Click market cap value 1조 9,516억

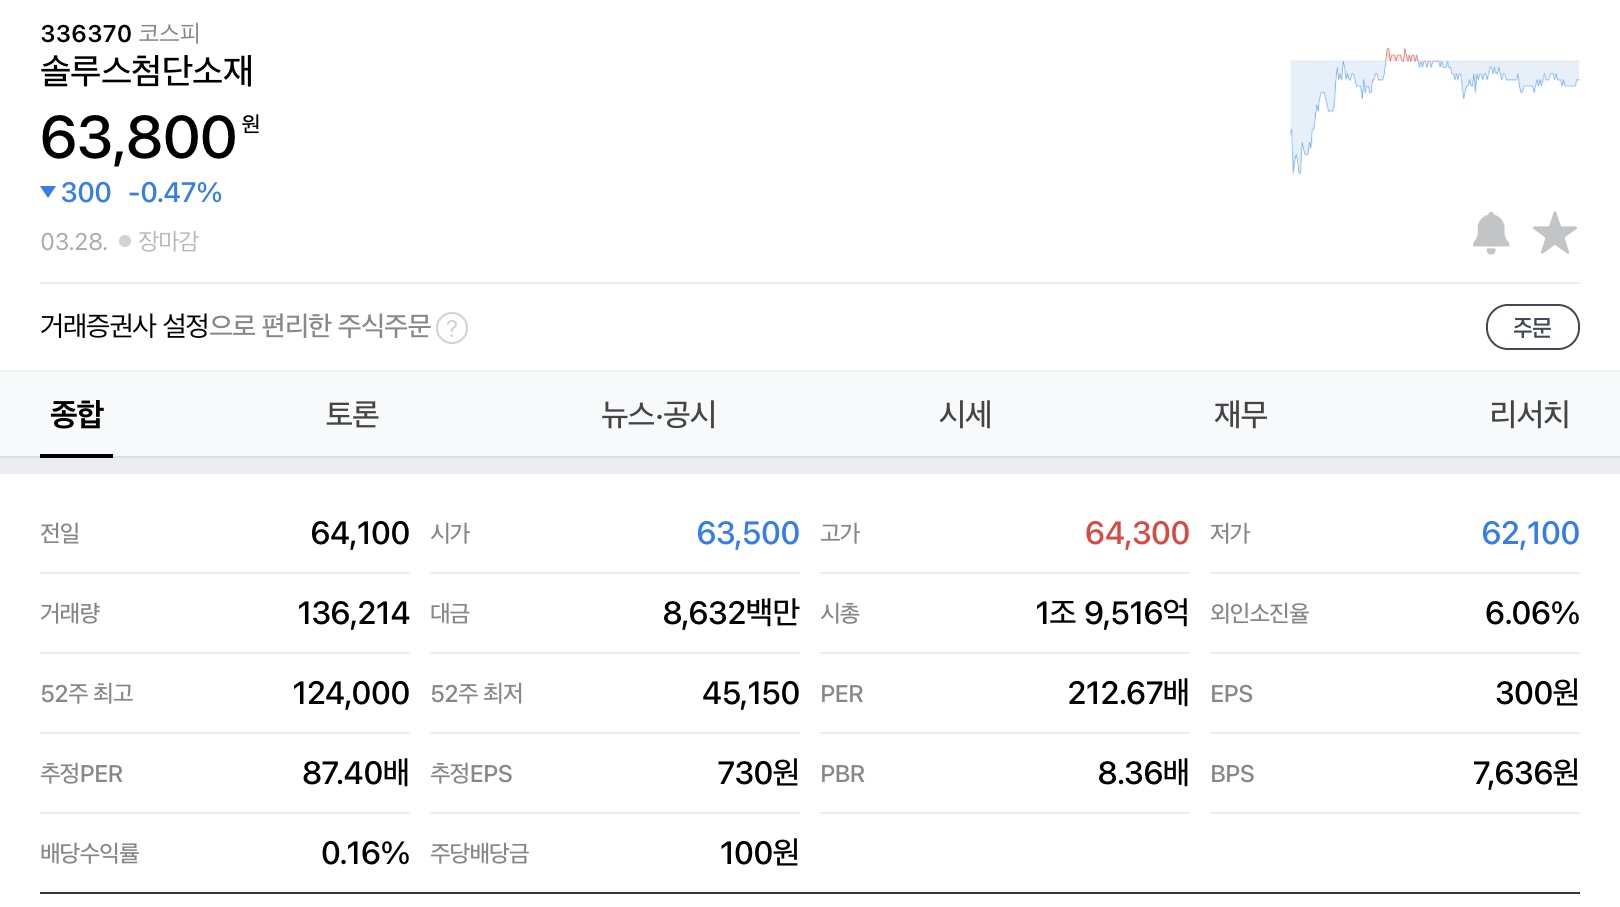(1112, 613)
